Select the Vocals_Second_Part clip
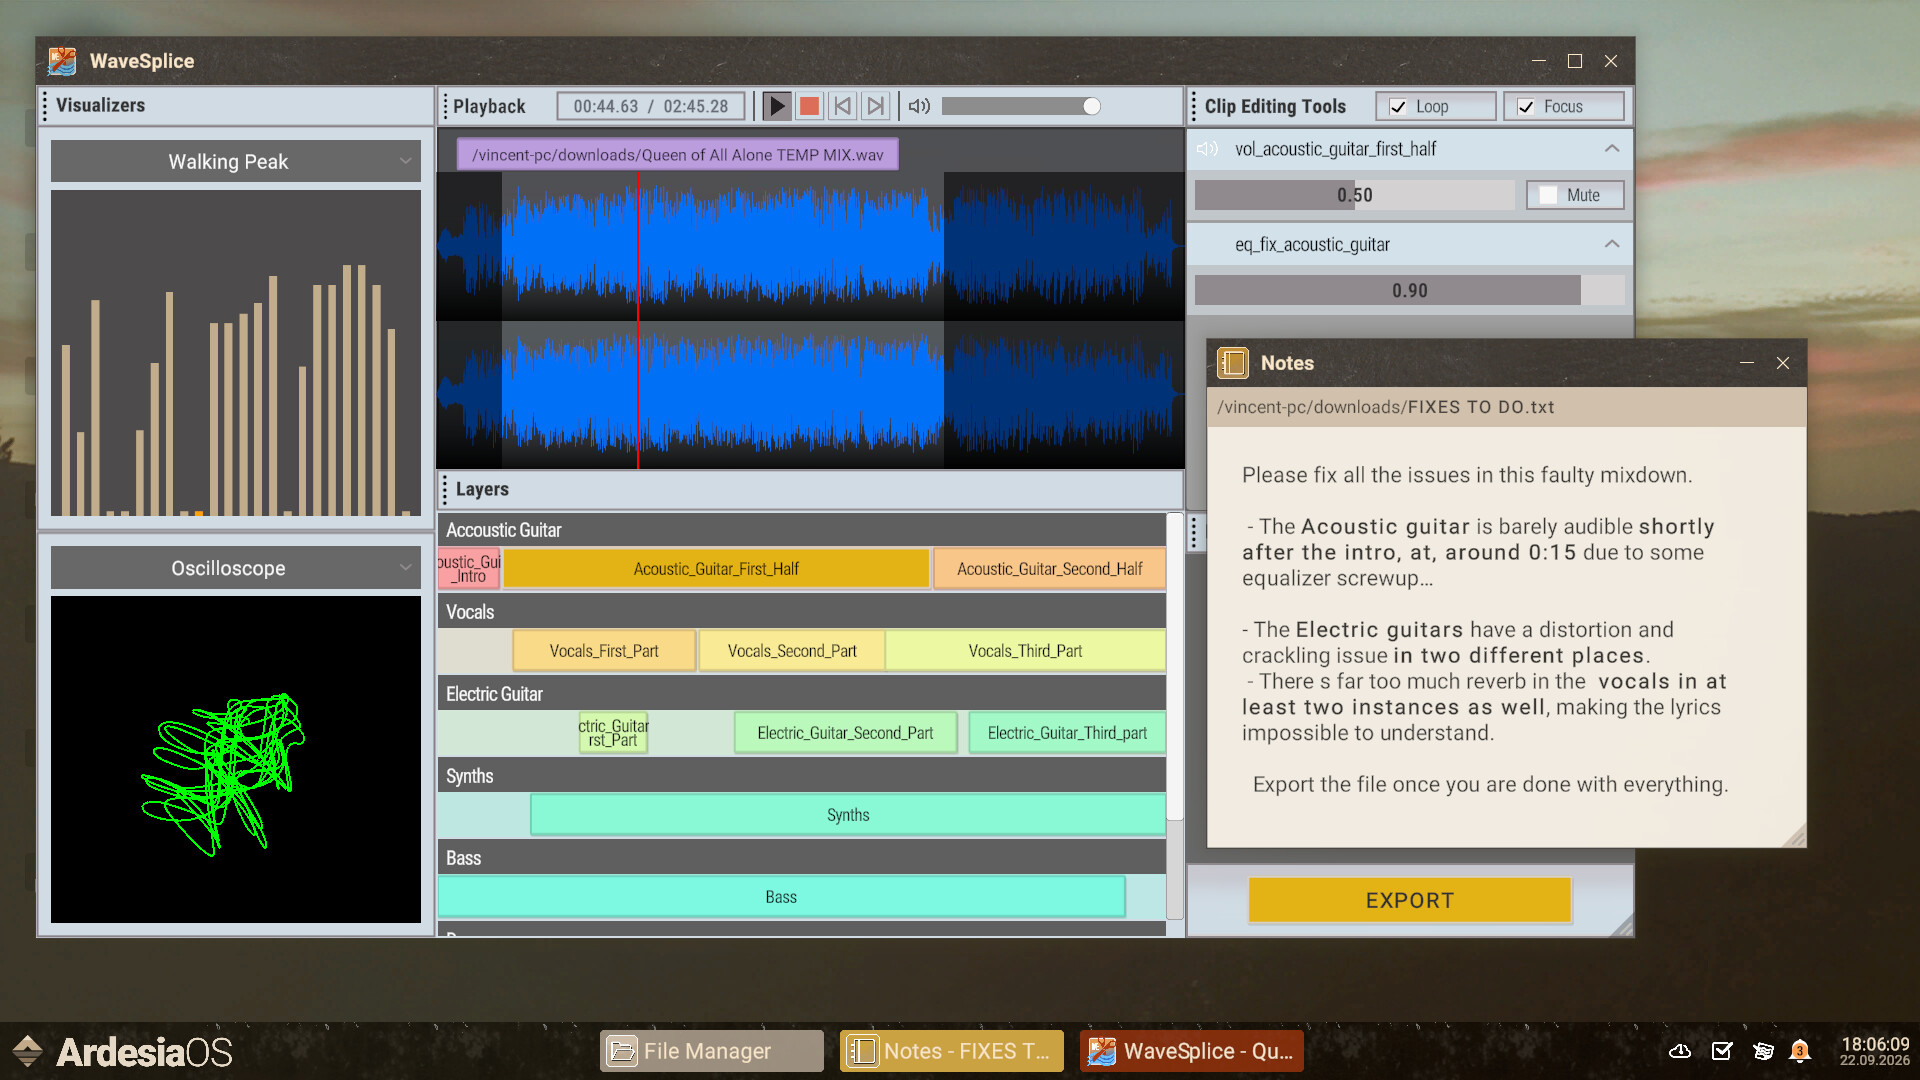The image size is (1920, 1080). 791,650
